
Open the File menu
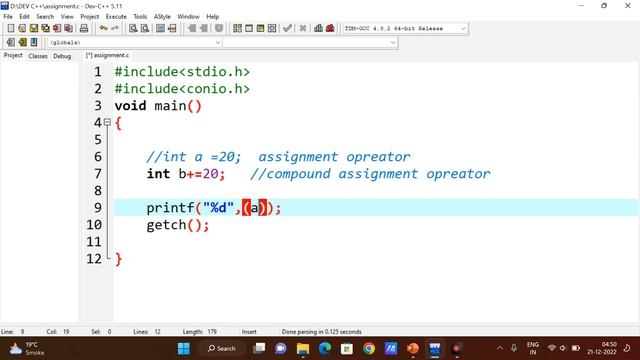[8, 16]
